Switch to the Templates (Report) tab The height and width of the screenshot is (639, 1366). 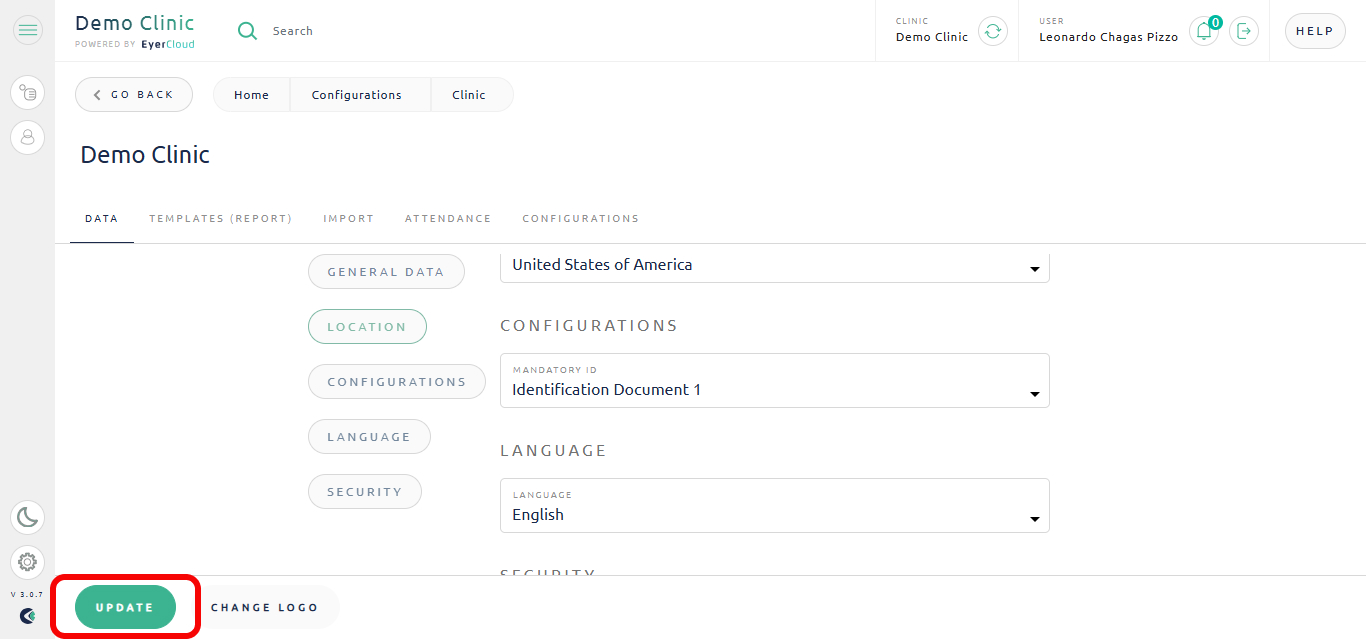pos(221,219)
